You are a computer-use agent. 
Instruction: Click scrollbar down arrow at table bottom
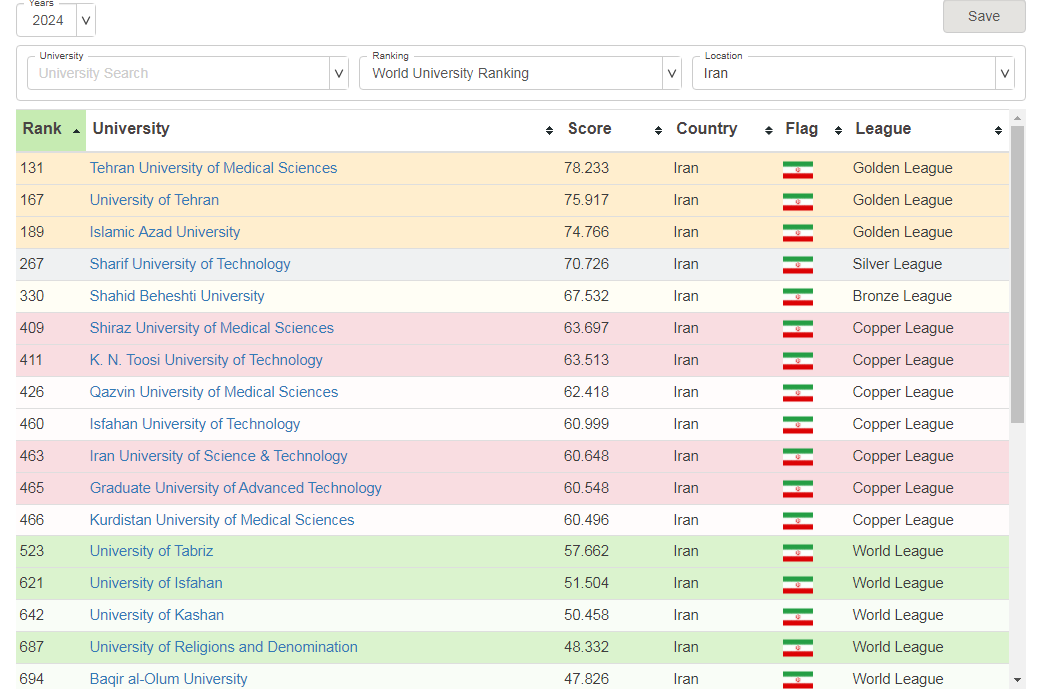click(x=1017, y=680)
